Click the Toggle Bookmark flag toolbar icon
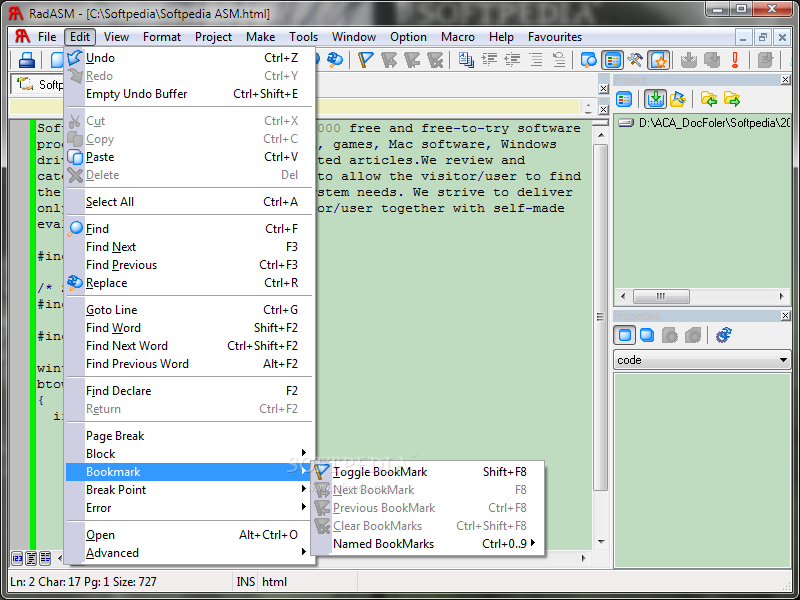The image size is (800, 600). tap(365, 60)
